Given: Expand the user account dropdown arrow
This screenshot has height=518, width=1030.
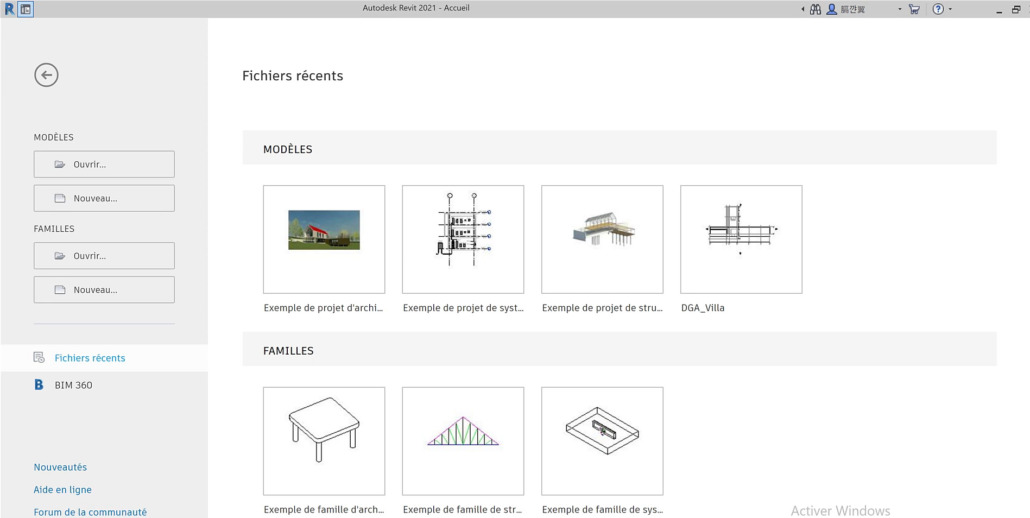Looking at the screenshot, I should (900, 9).
